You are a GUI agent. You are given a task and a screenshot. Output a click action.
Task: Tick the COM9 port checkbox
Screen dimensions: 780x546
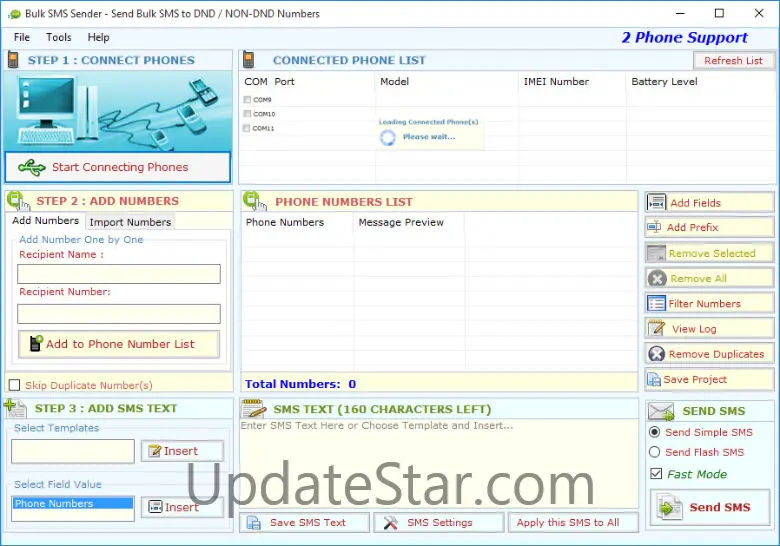point(247,99)
